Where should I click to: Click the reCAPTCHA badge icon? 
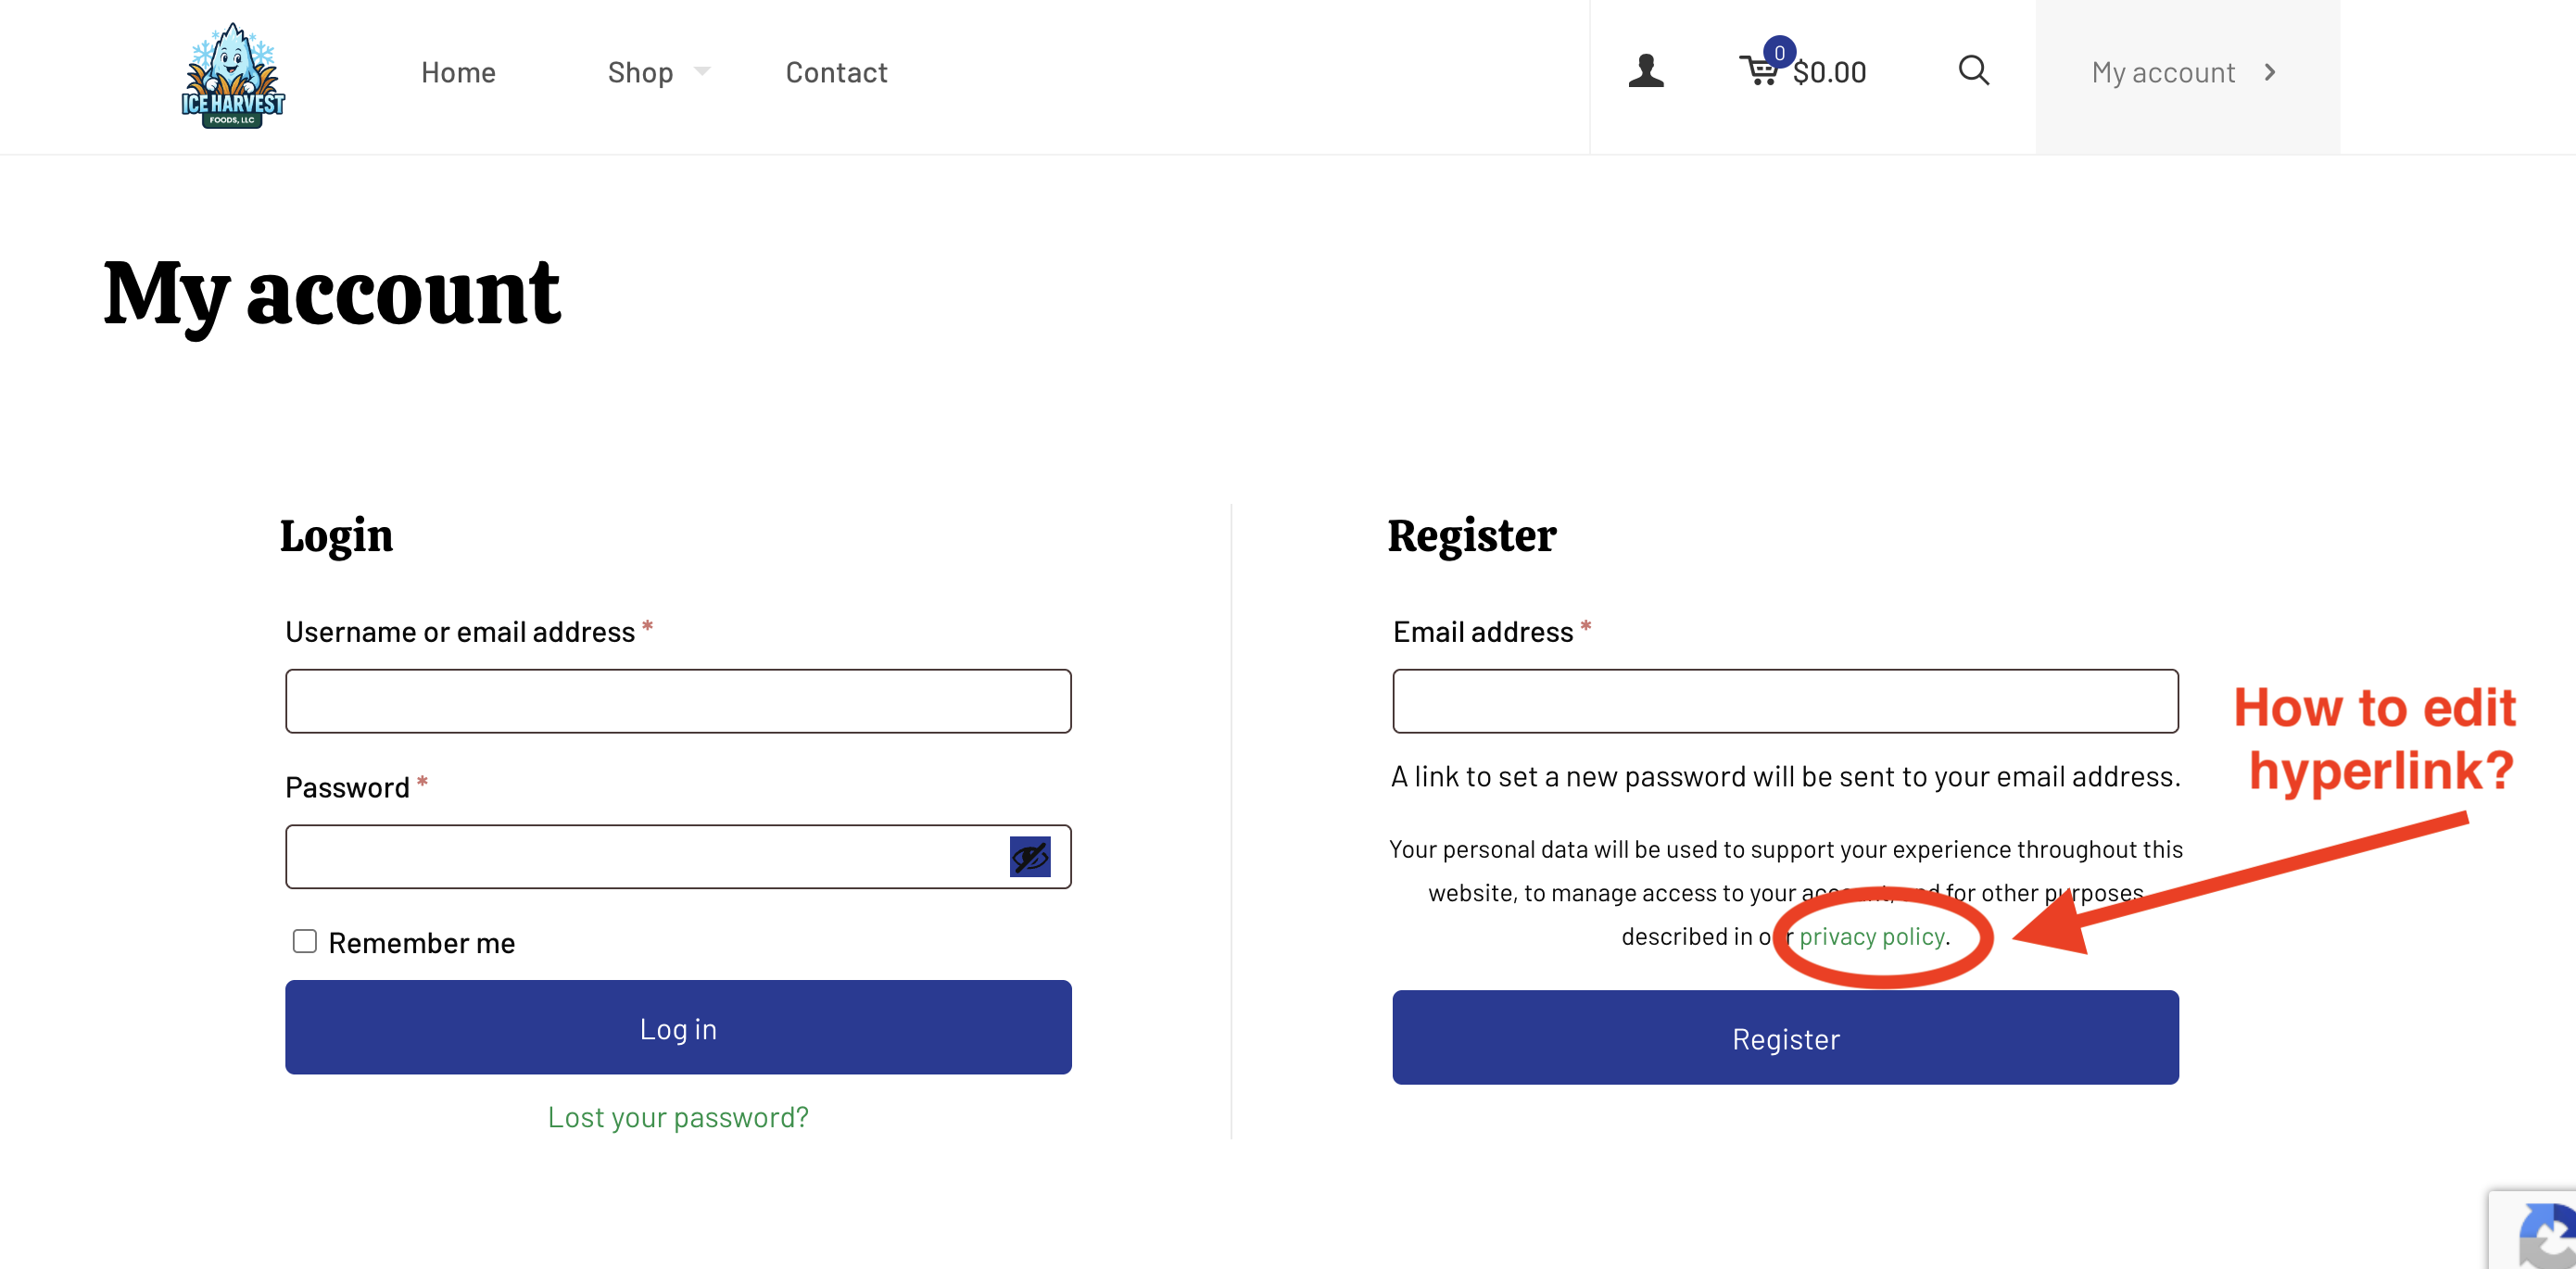[x=2542, y=1233]
